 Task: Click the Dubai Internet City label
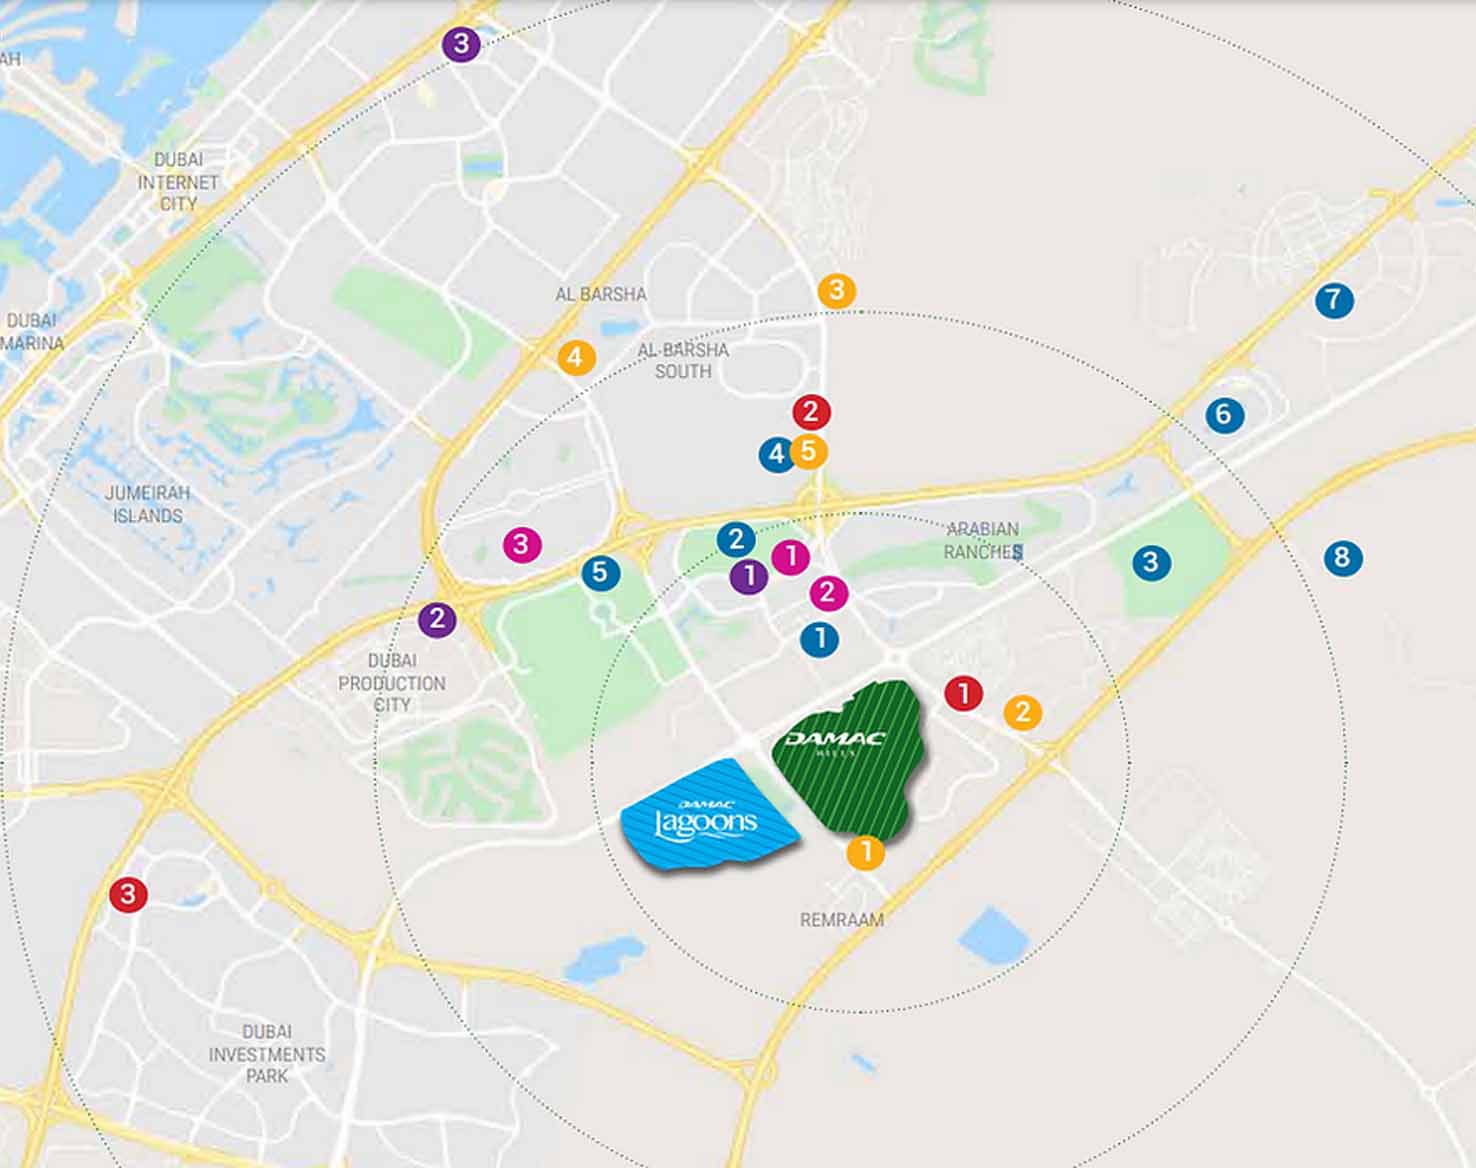(x=178, y=182)
